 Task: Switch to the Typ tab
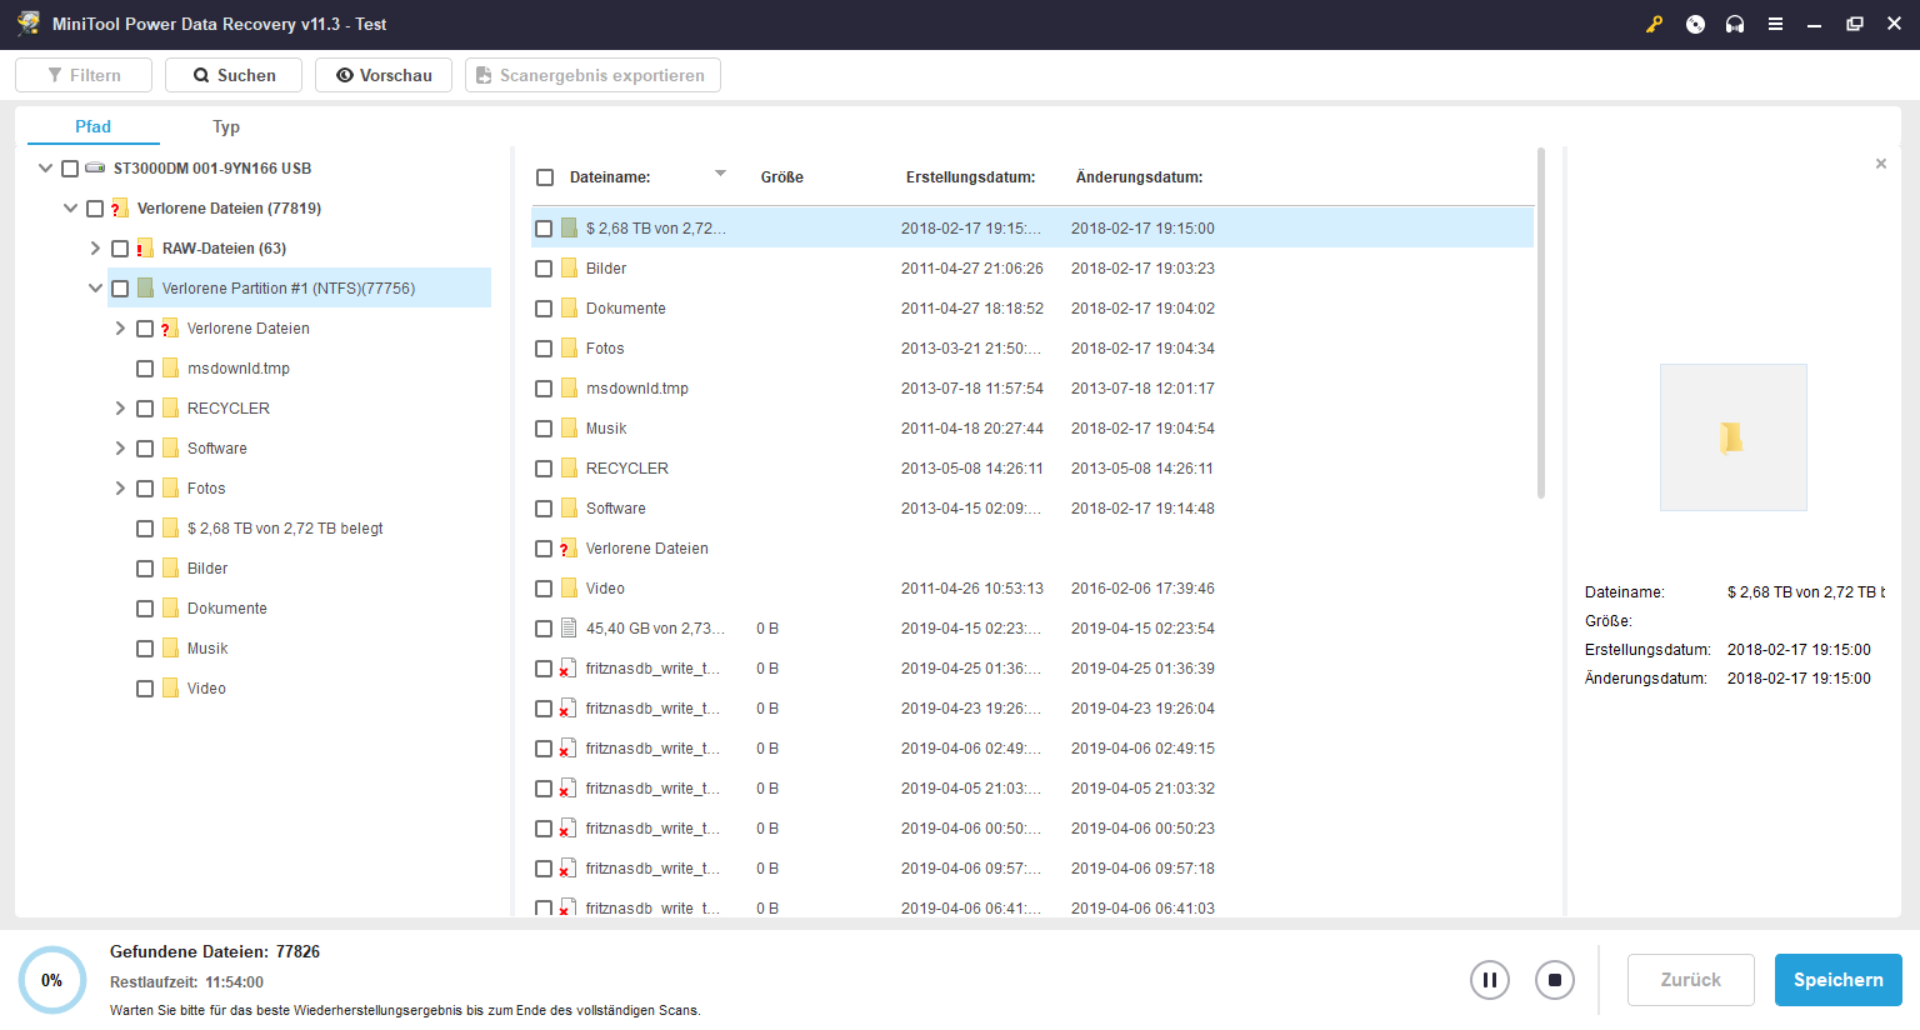click(x=226, y=127)
